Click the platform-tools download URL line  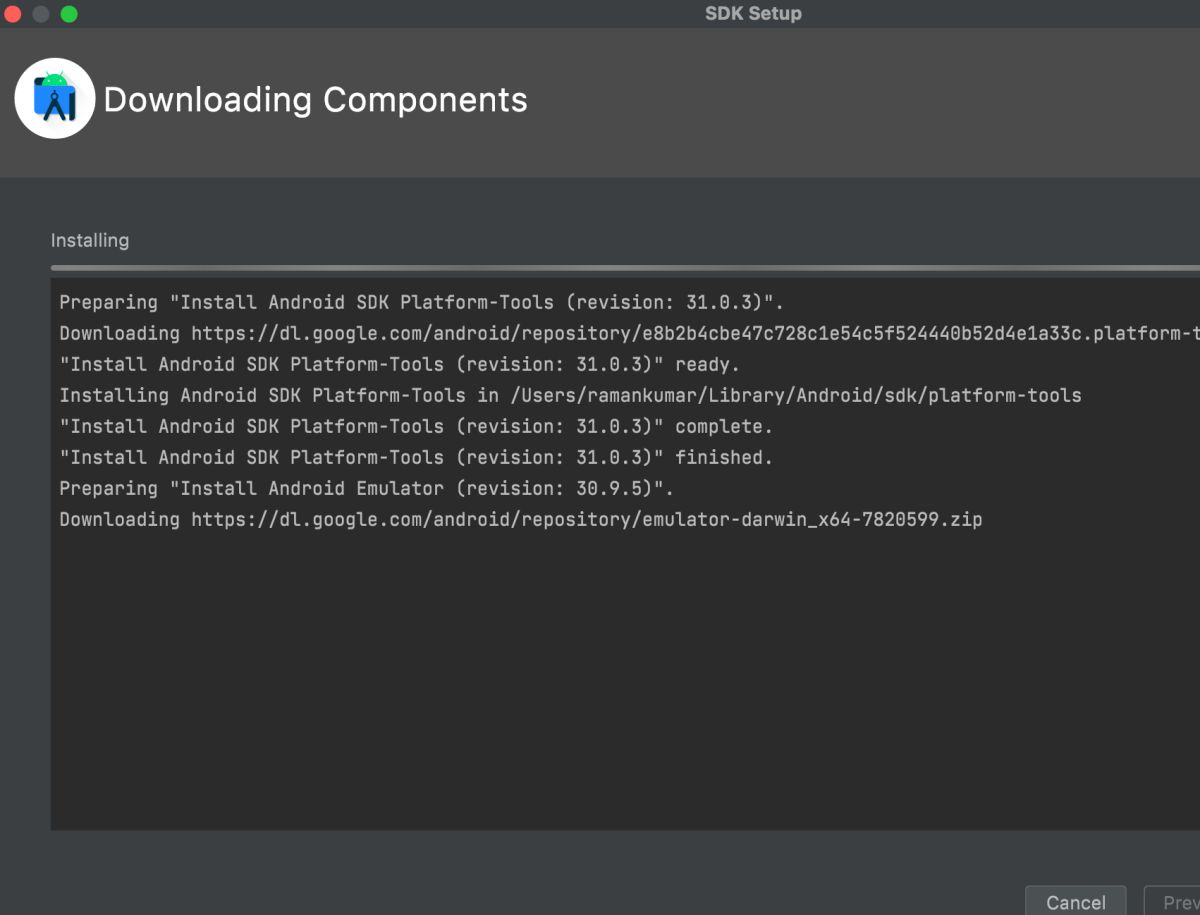[690, 333]
